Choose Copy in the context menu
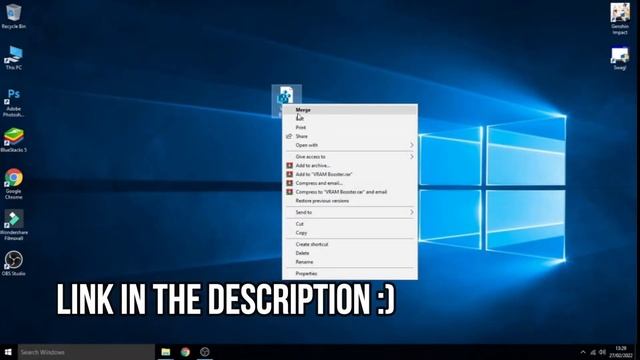 pos(350,233)
